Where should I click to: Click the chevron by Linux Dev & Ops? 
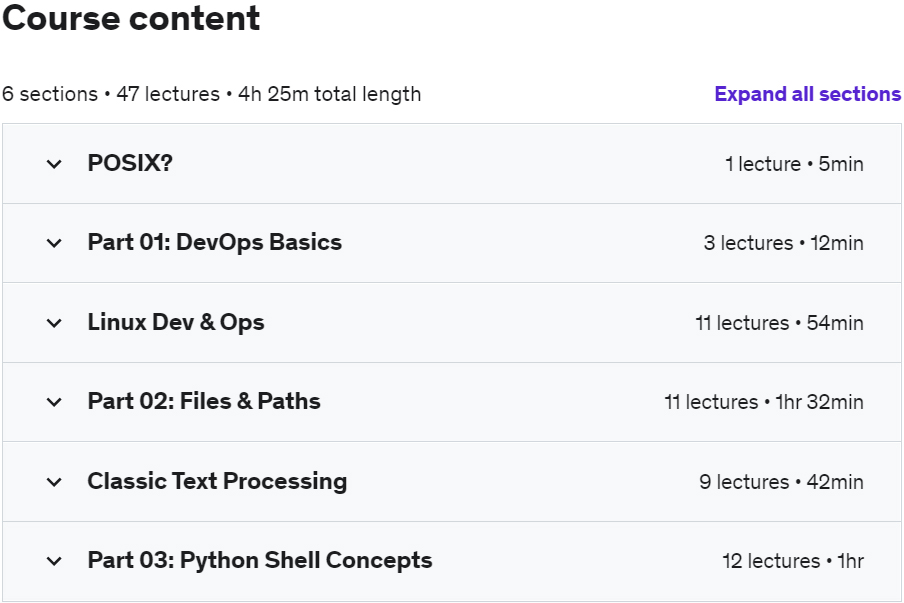click(54, 323)
